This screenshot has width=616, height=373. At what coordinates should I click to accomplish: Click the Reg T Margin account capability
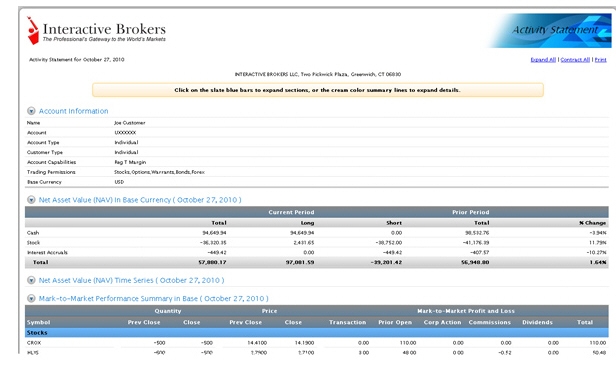pos(130,162)
